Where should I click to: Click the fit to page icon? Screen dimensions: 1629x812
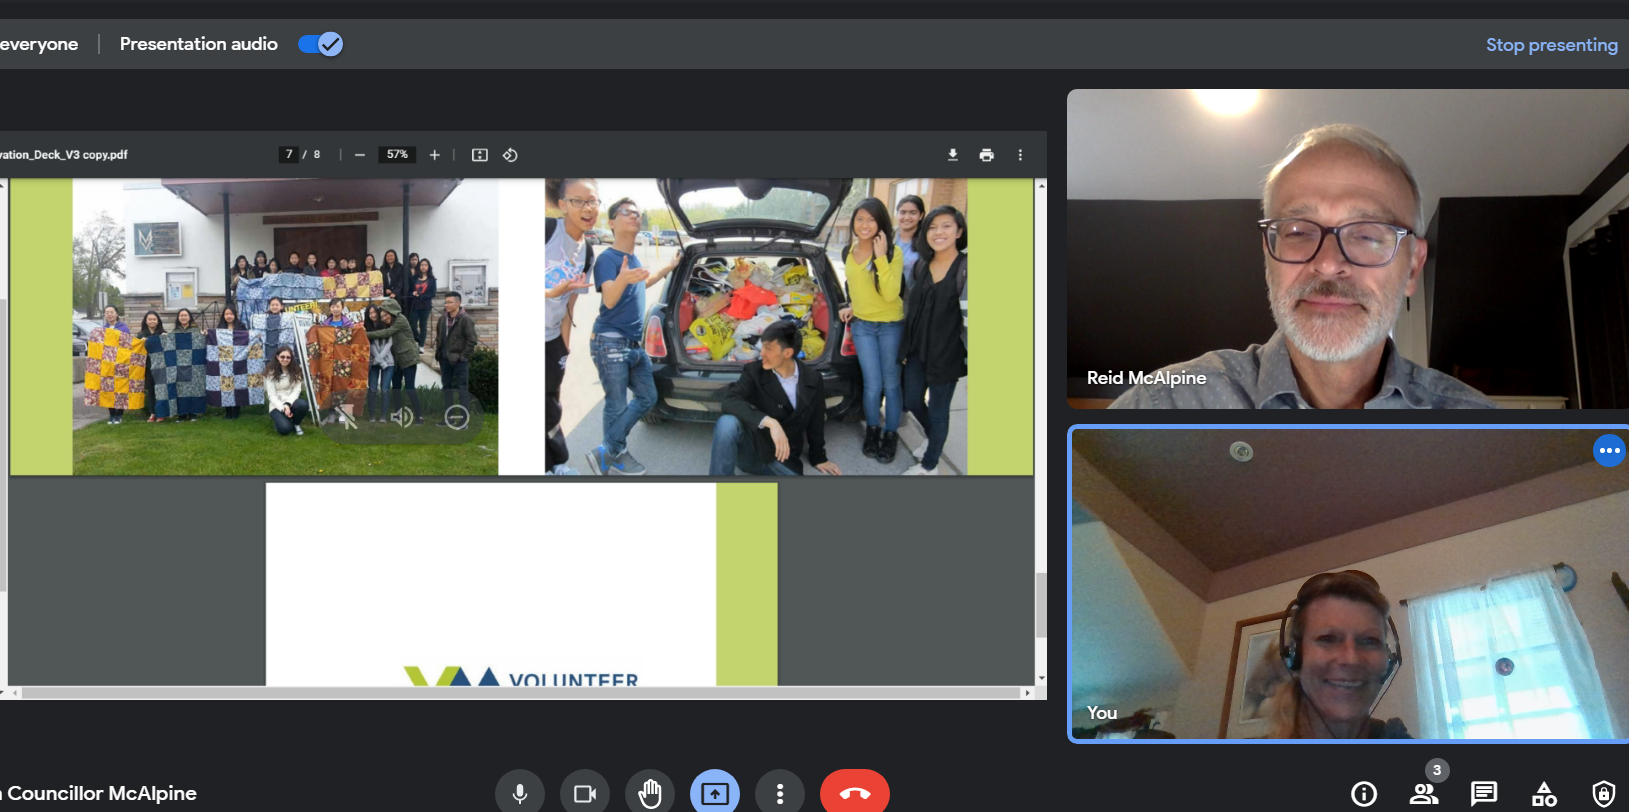(x=480, y=155)
